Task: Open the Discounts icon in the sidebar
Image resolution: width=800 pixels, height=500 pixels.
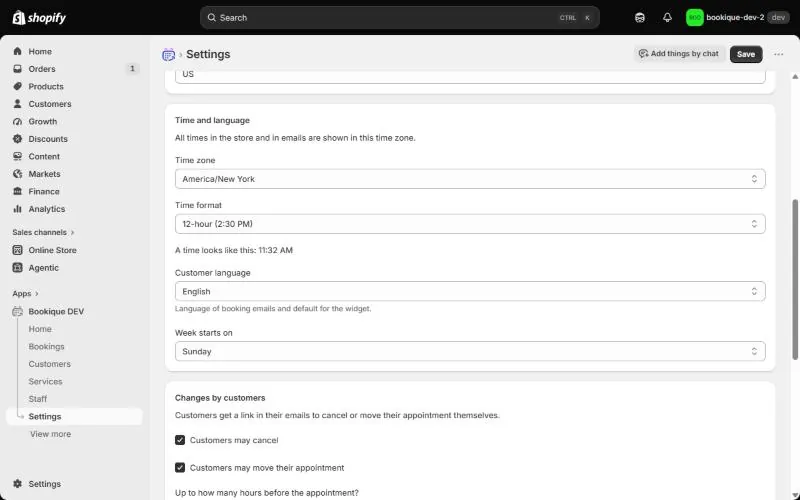Action: point(17,139)
